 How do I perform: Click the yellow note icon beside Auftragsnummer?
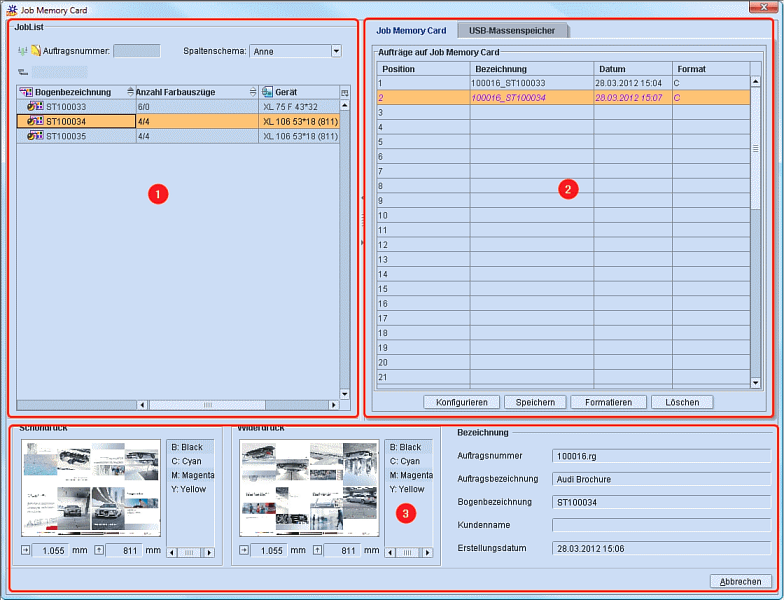[36, 50]
